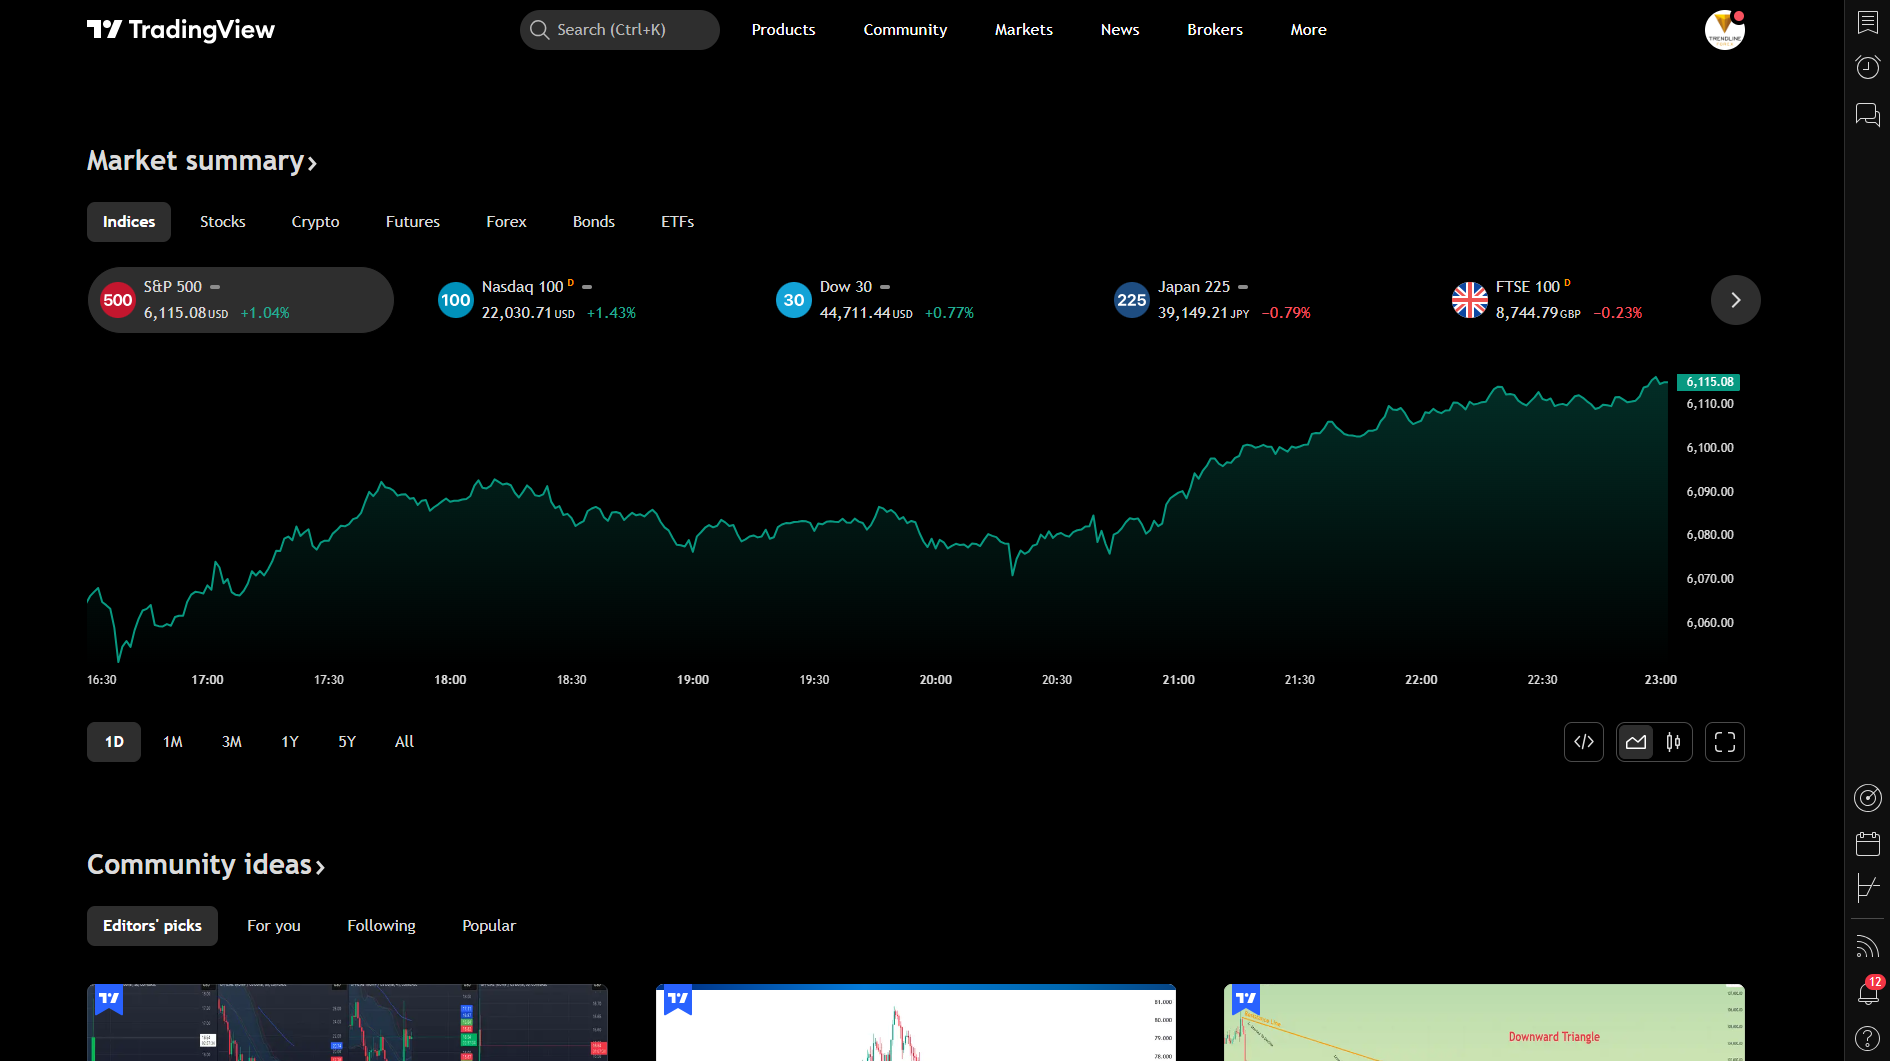The width and height of the screenshot is (1890, 1061).
Task: Click the Dow 30 badge icon
Action: click(794, 300)
